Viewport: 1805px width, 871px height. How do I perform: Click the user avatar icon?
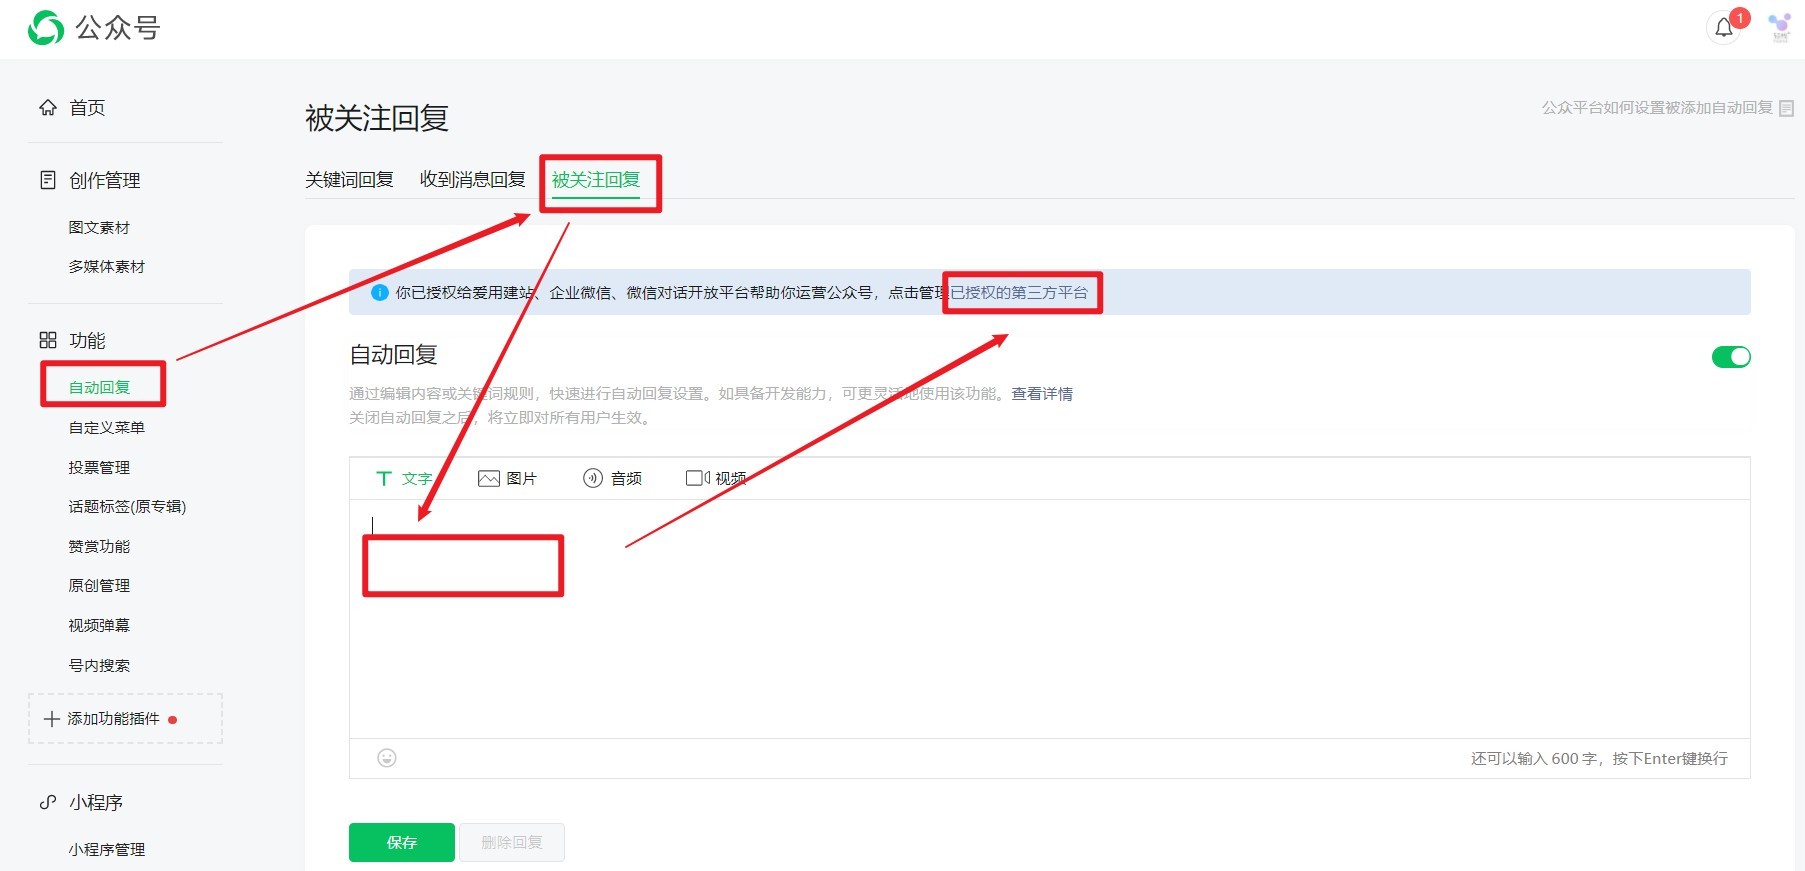(x=1780, y=27)
